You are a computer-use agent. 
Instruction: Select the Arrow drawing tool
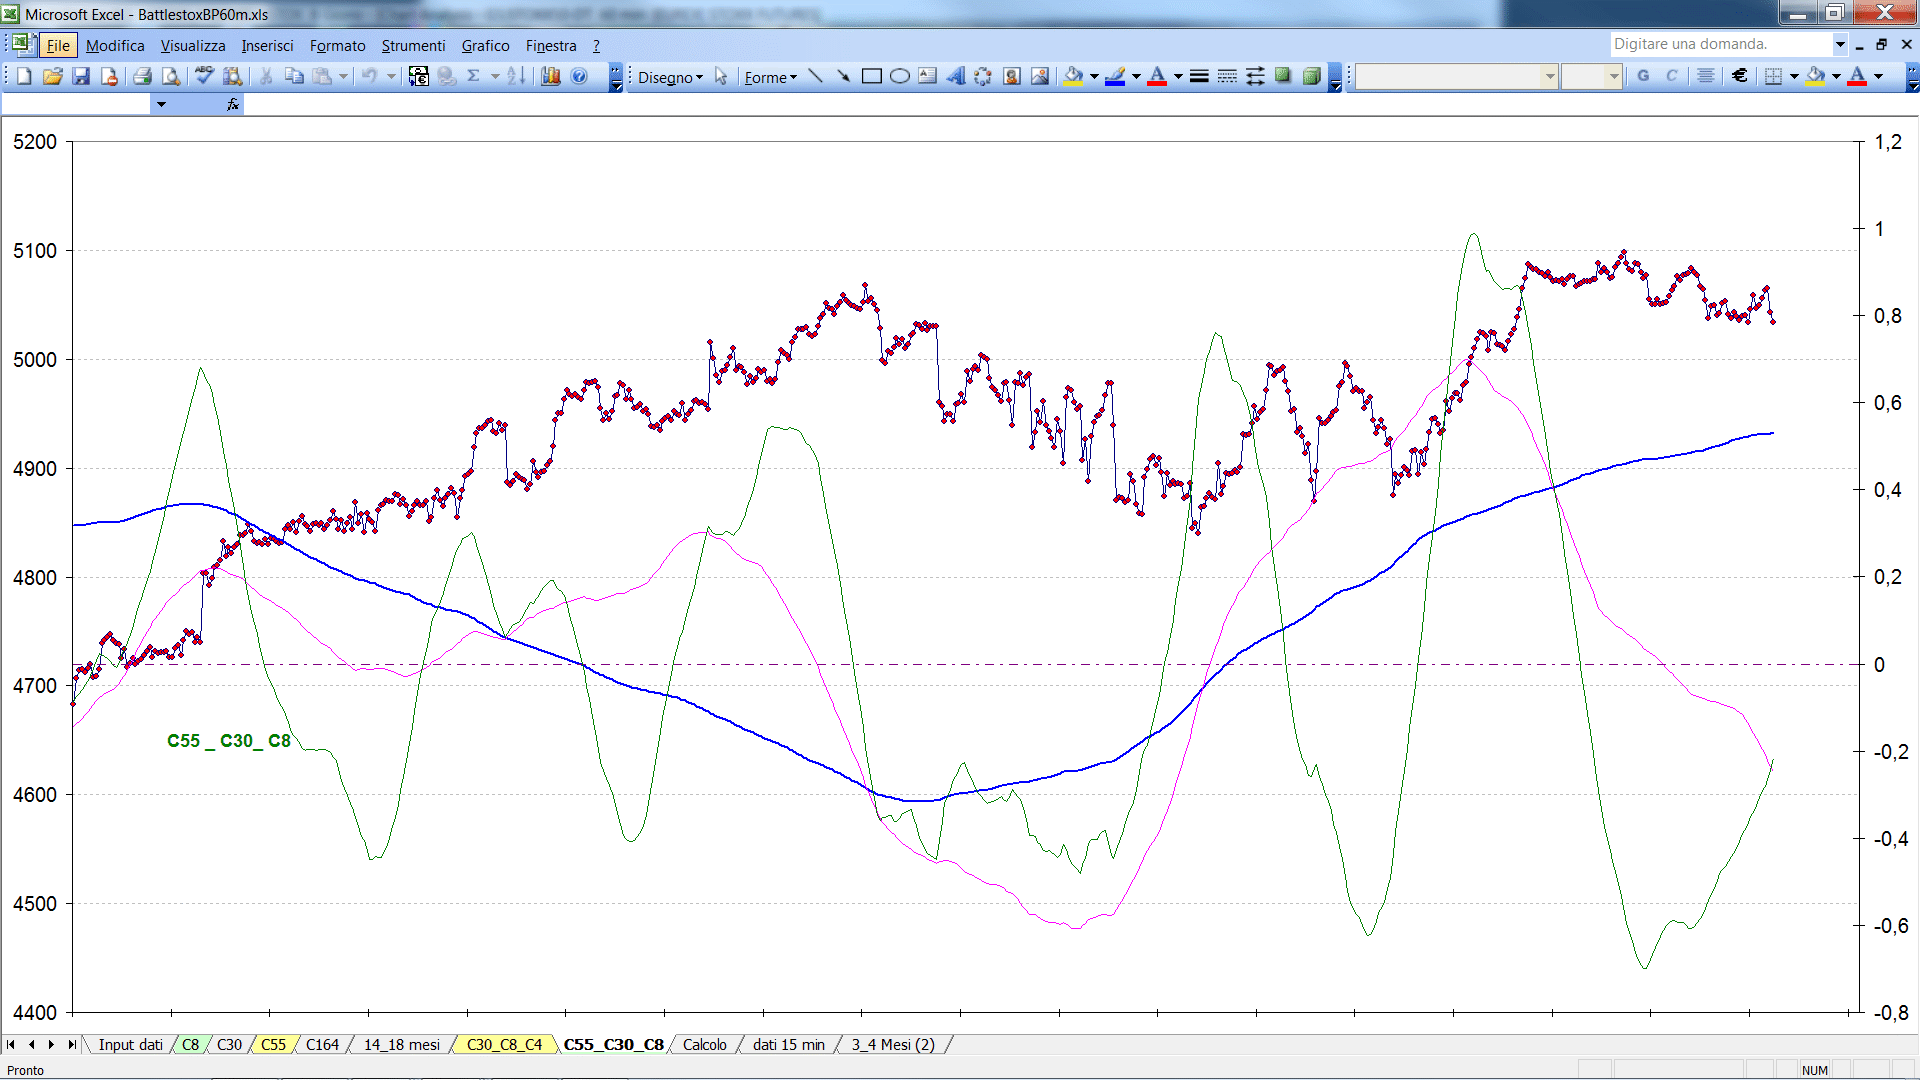[x=843, y=76]
